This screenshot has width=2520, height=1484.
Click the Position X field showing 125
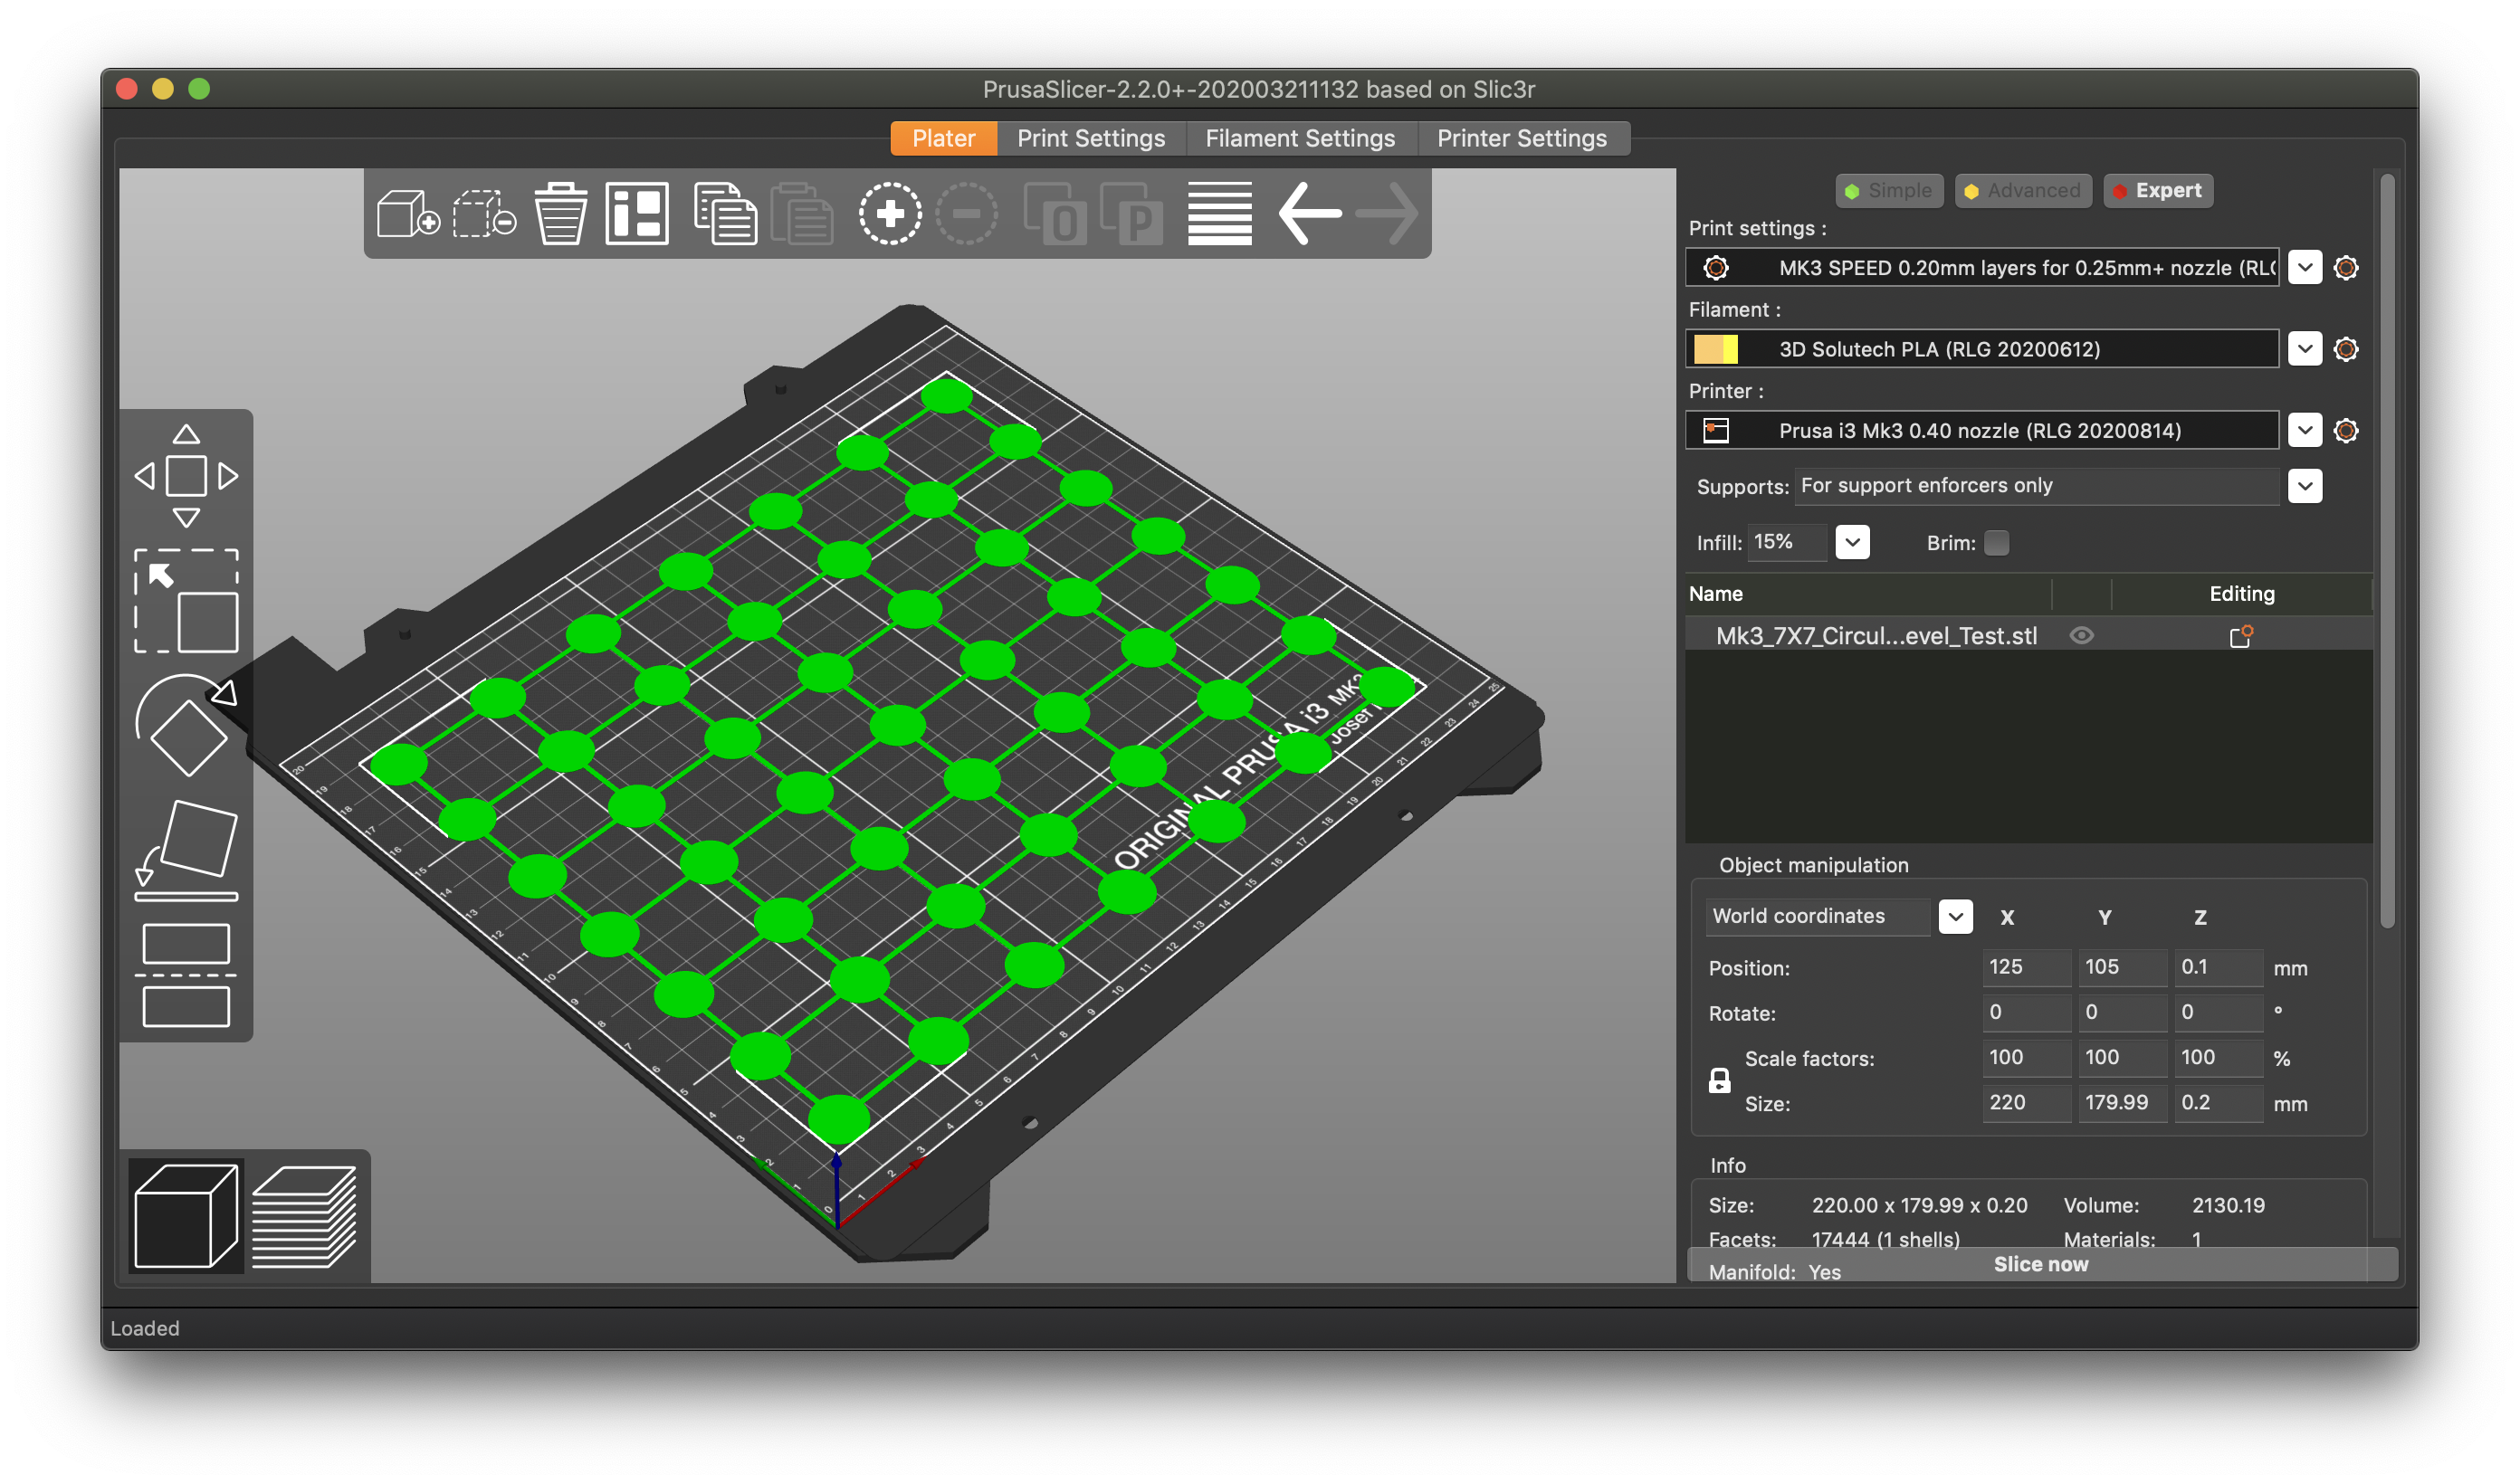click(2026, 967)
